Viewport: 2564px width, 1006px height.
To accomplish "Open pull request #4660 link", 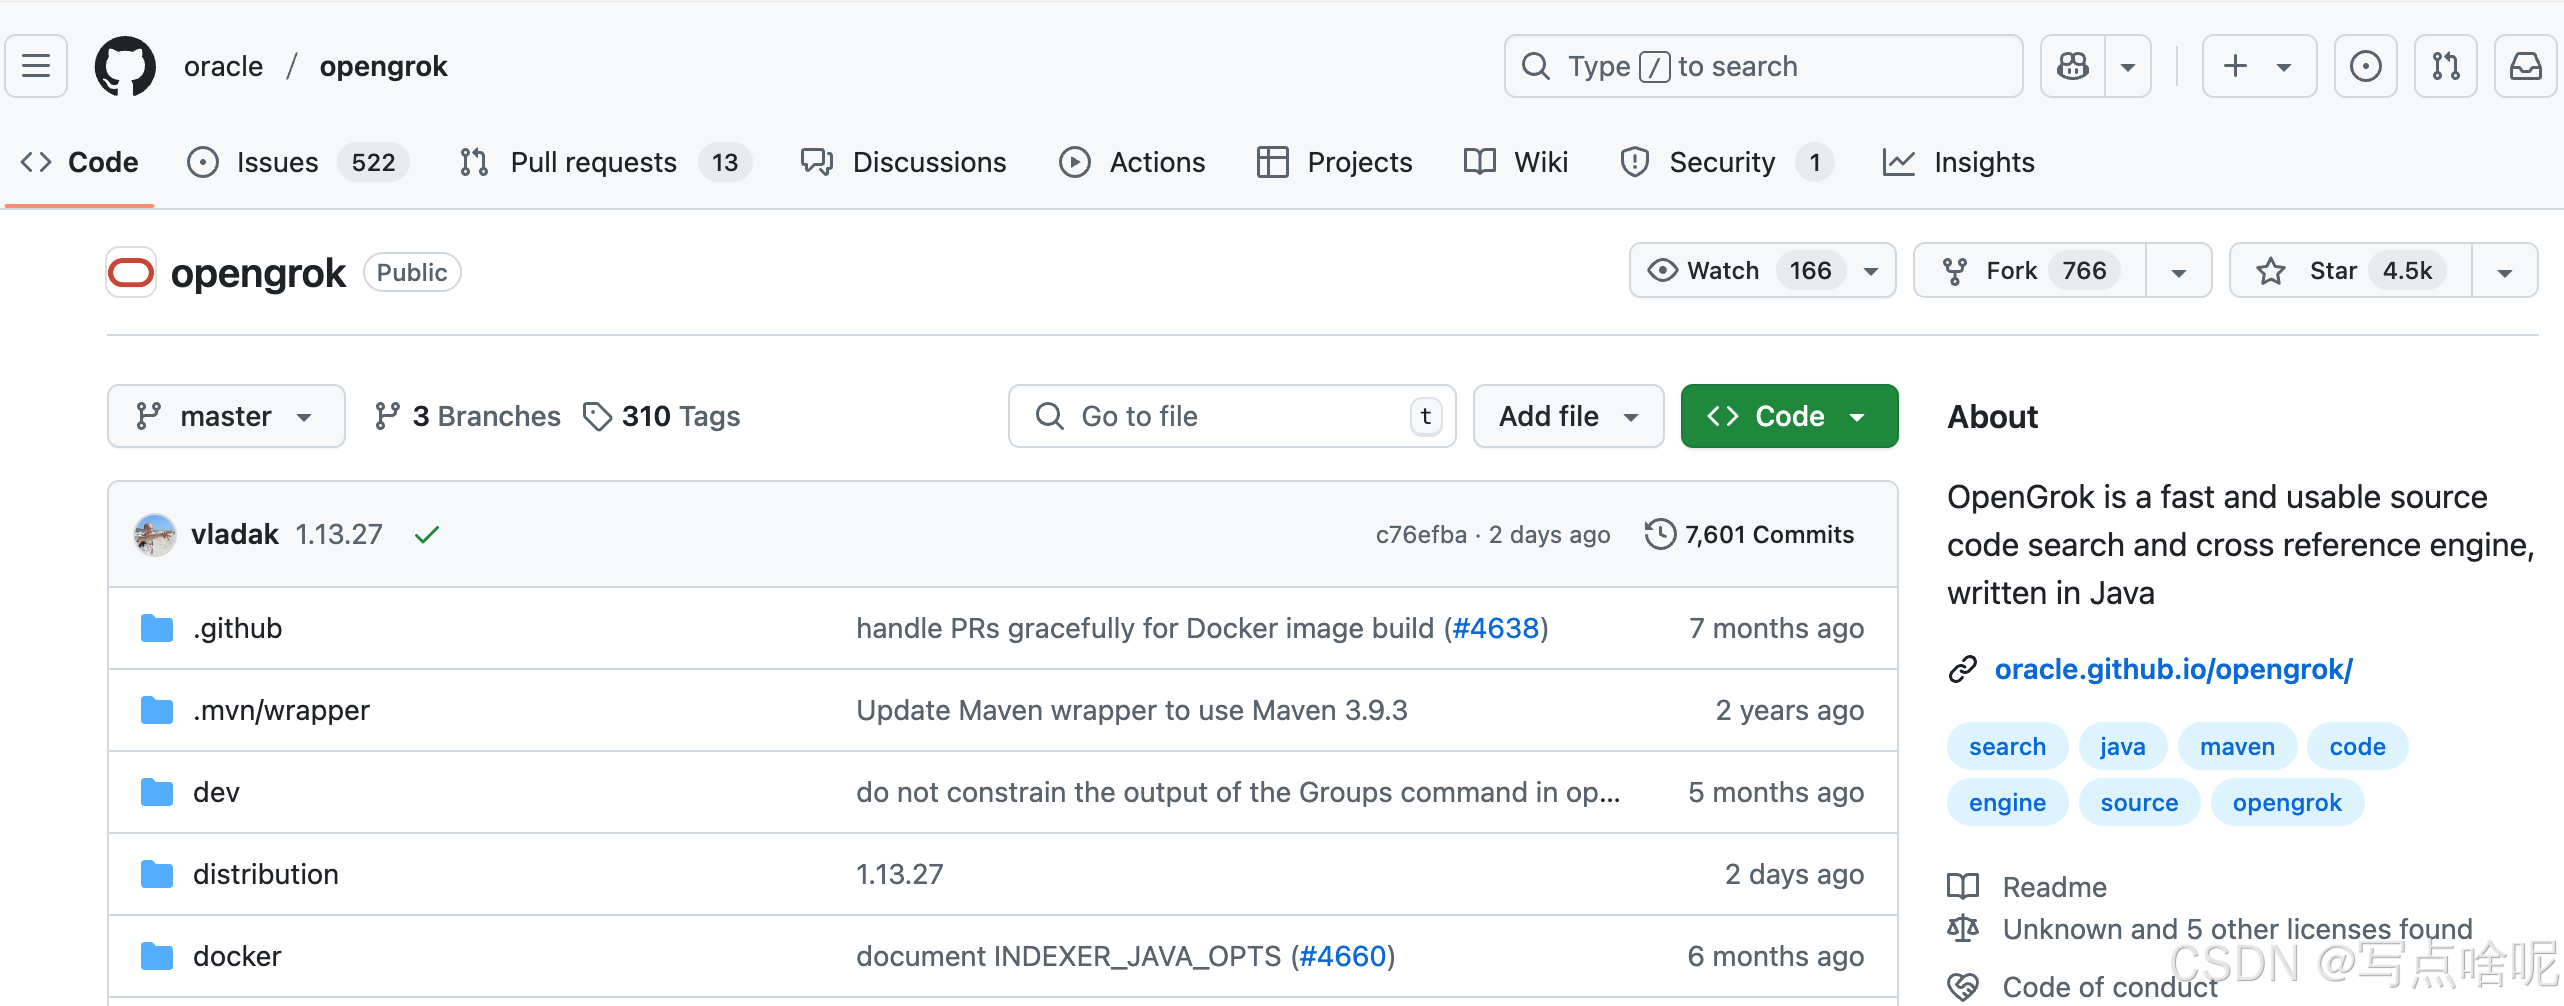I will click(x=1342, y=956).
